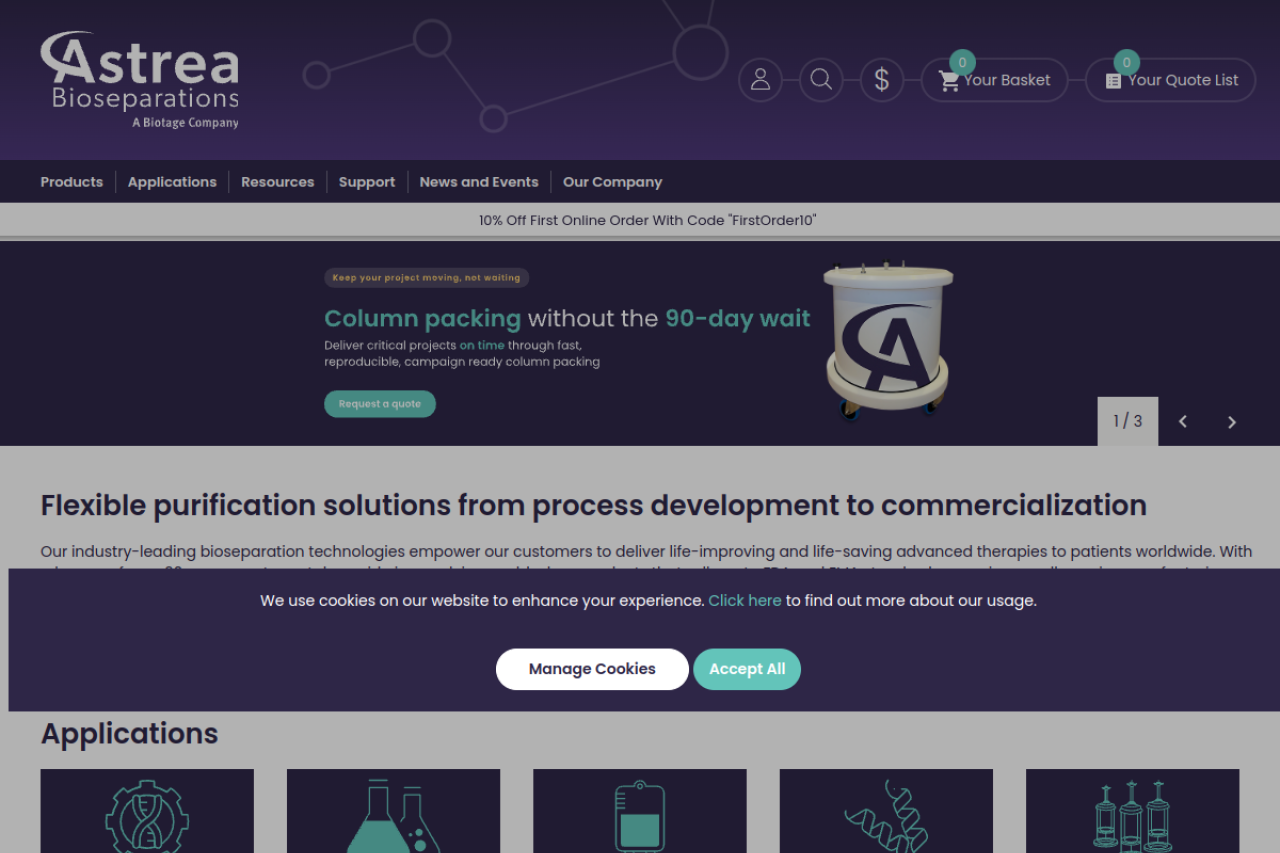Open the Products menu
The height and width of the screenshot is (853, 1280).
click(x=72, y=182)
